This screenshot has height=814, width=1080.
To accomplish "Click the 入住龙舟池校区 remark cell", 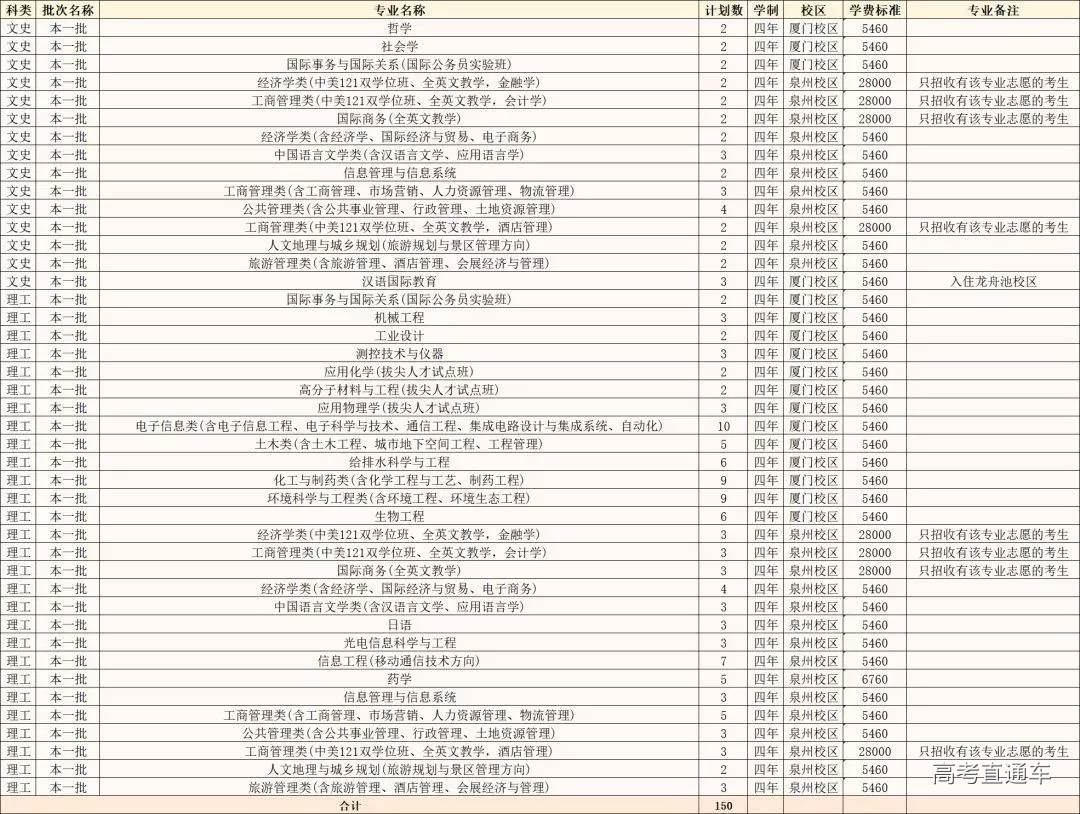I will 993,282.
